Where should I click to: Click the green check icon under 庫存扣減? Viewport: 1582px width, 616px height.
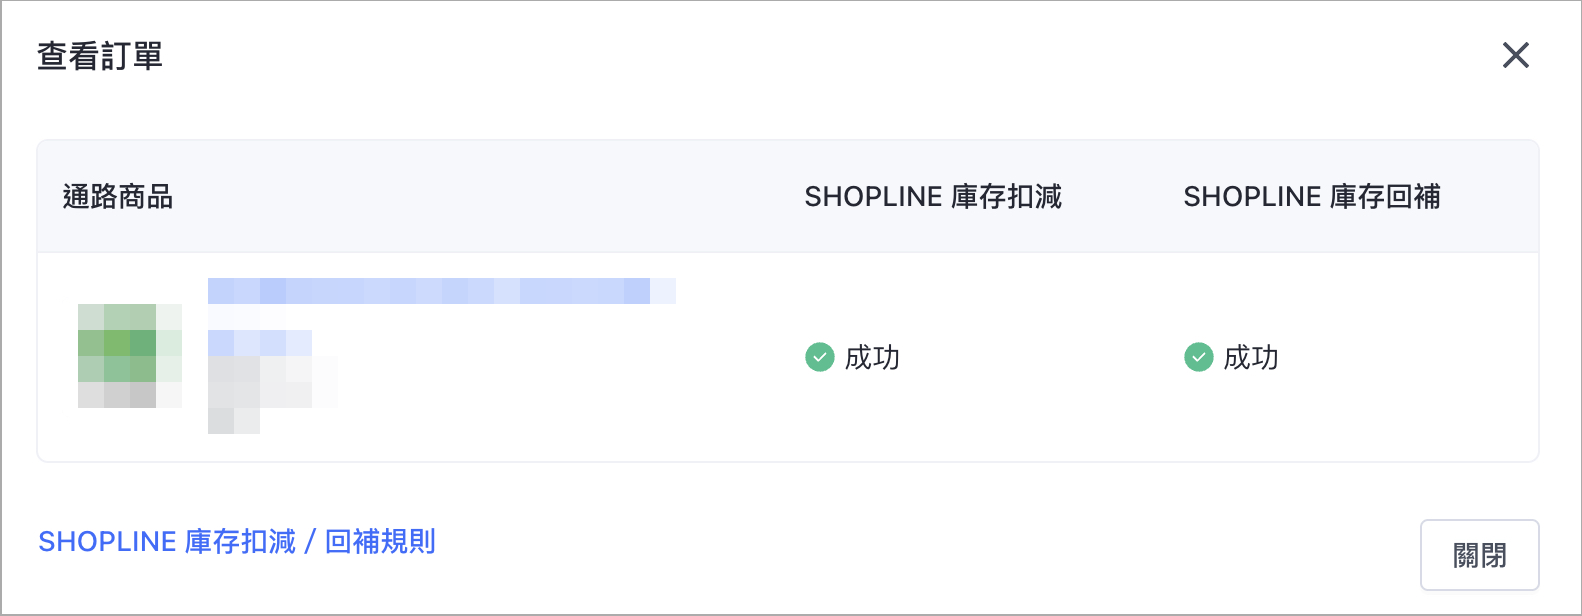(x=819, y=356)
